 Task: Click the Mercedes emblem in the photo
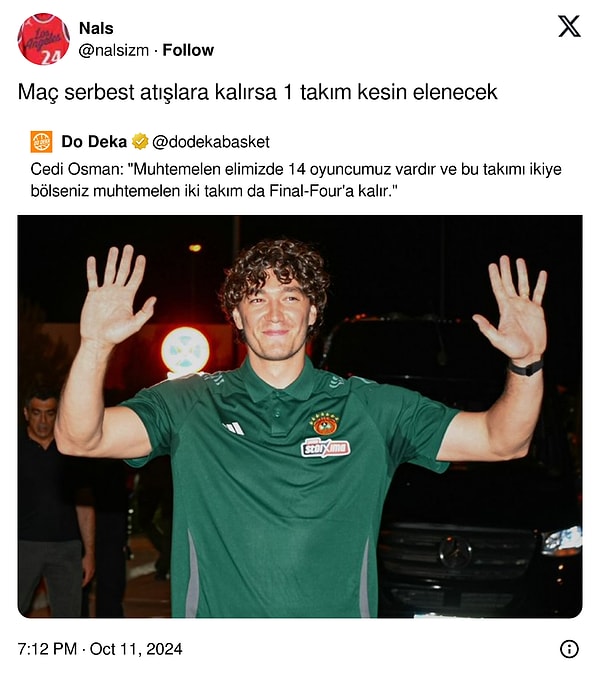(455, 553)
